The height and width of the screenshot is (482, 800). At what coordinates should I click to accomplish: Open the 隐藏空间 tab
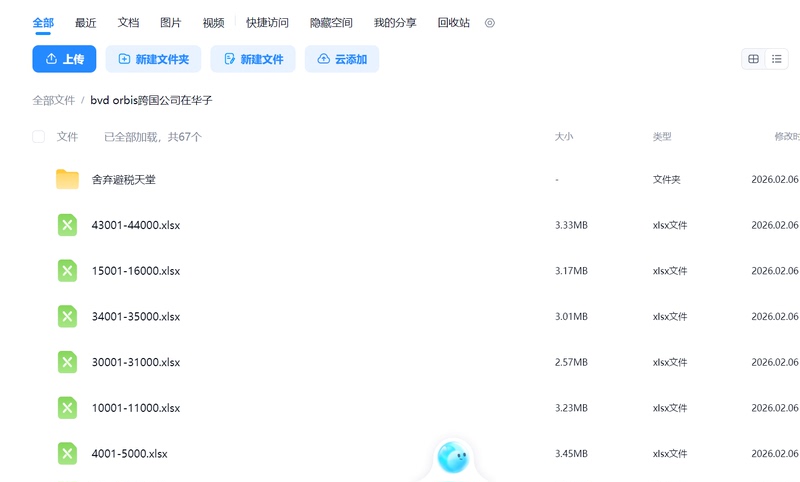[x=331, y=22]
